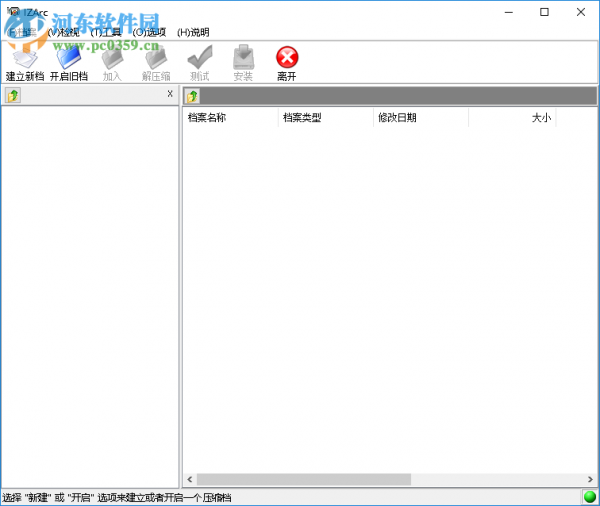Open the (V)检视 view menu
The height and width of the screenshot is (506, 600).
point(64,33)
